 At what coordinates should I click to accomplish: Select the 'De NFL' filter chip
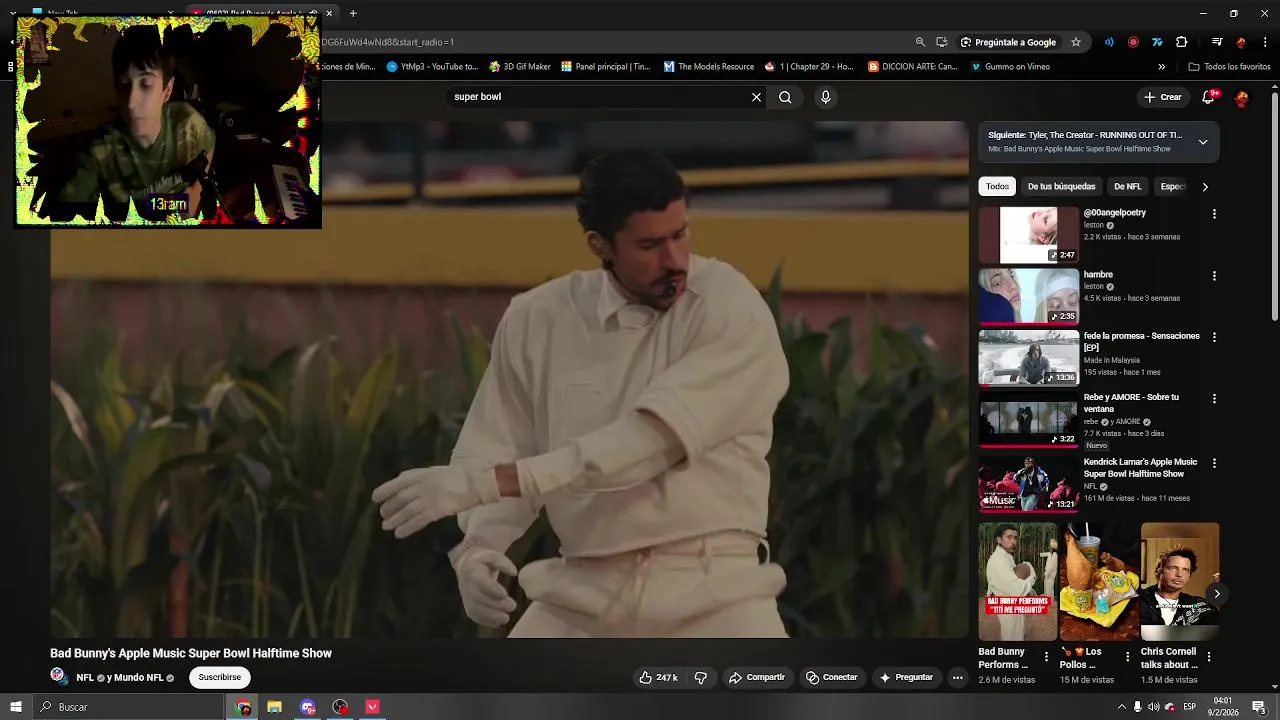point(1127,186)
